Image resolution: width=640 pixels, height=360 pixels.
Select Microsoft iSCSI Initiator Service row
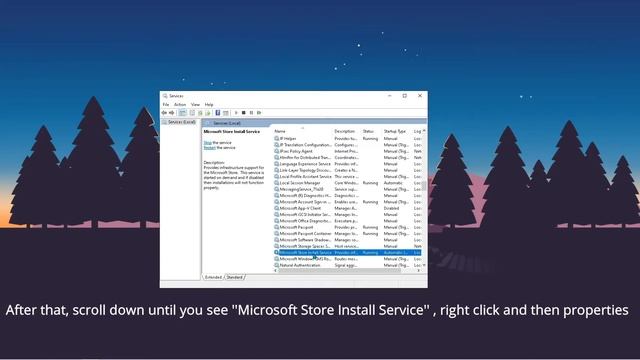[347, 214]
